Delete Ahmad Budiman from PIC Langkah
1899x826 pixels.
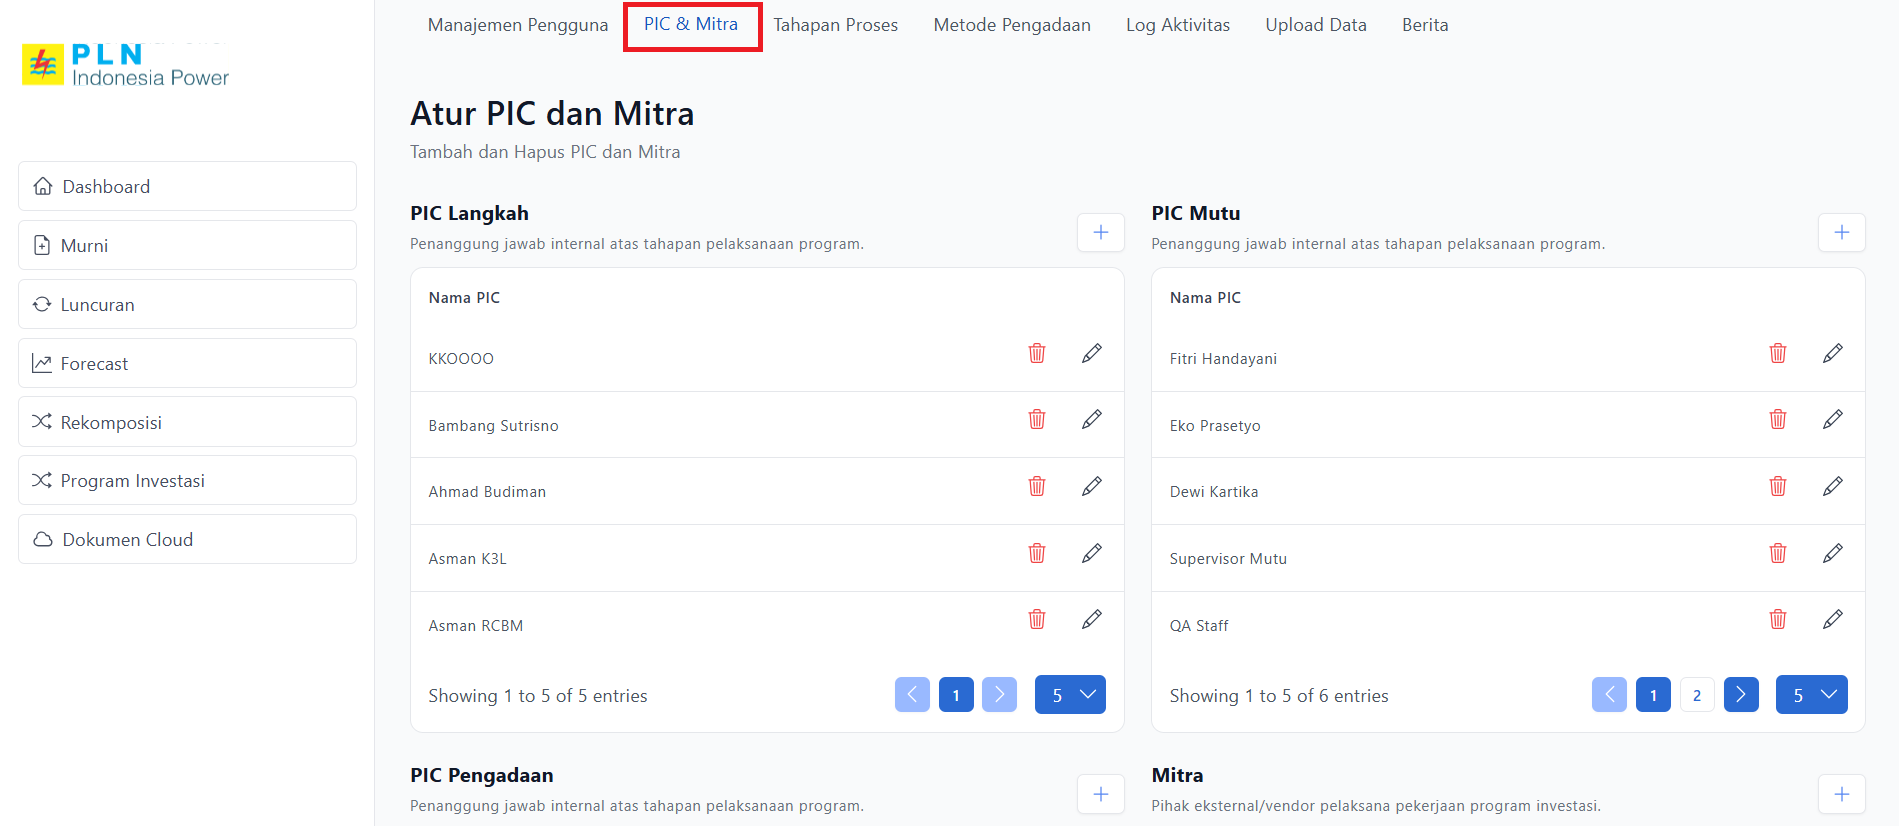(x=1037, y=486)
